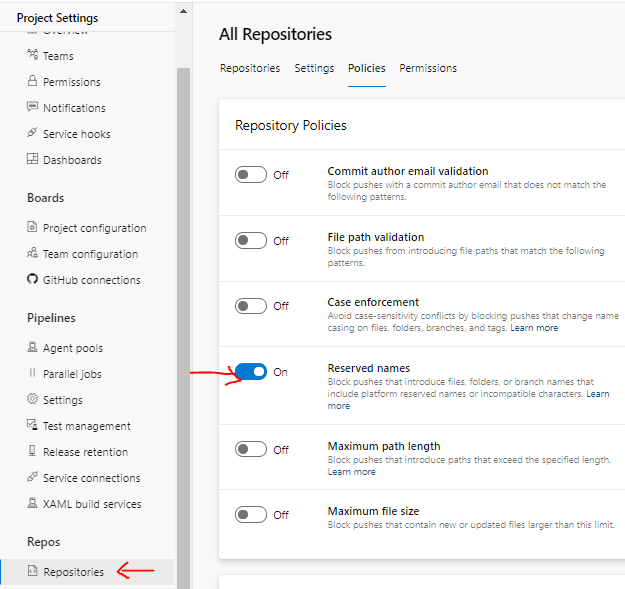
Task: Click the Service connections plug icon
Action: point(32,477)
